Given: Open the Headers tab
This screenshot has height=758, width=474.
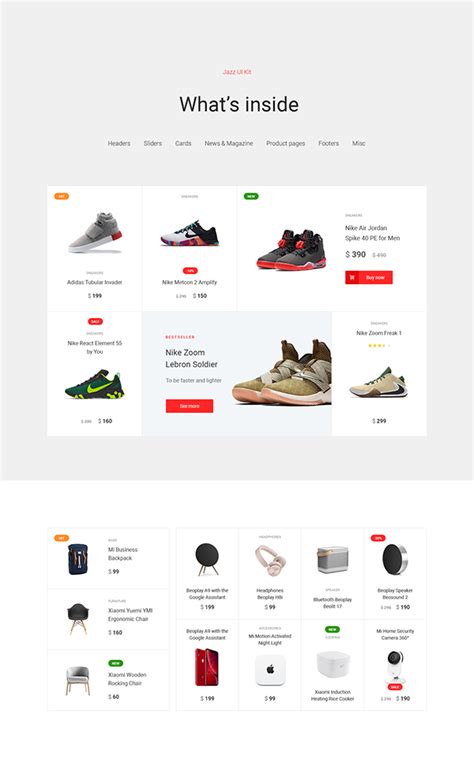Looking at the screenshot, I should (x=119, y=144).
